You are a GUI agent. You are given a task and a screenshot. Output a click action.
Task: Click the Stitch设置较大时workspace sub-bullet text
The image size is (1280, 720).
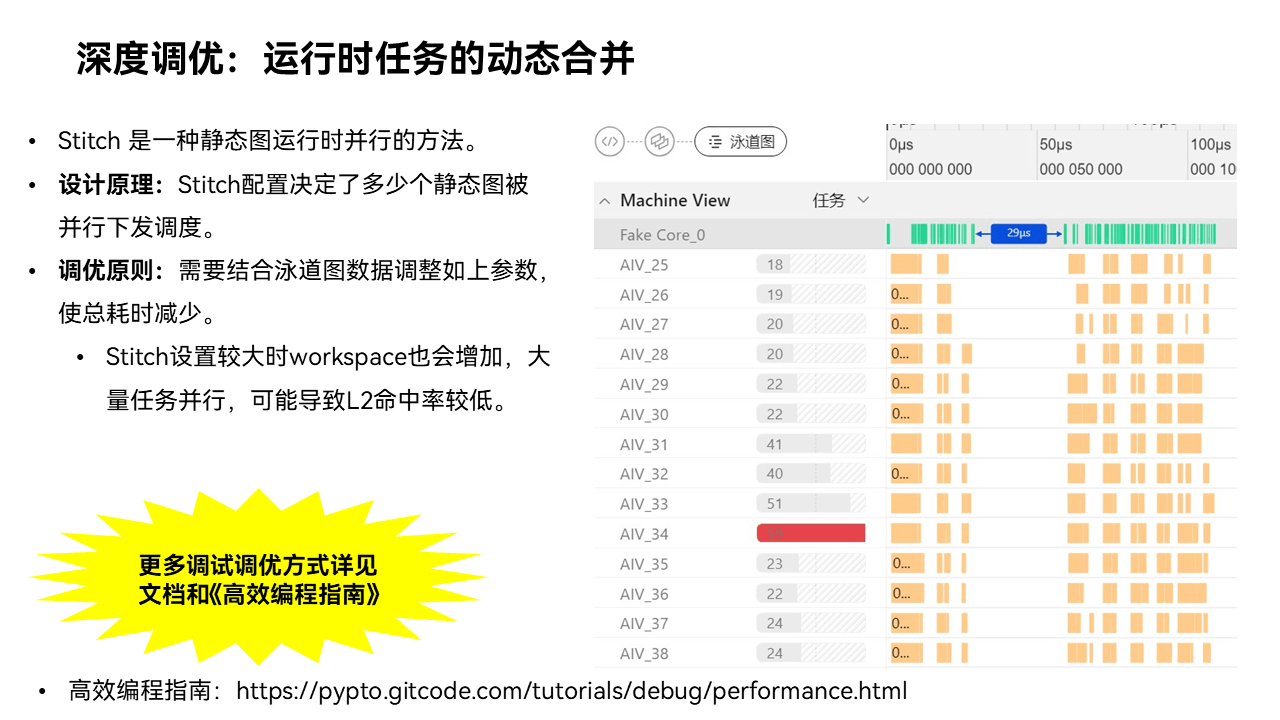pos(328,378)
